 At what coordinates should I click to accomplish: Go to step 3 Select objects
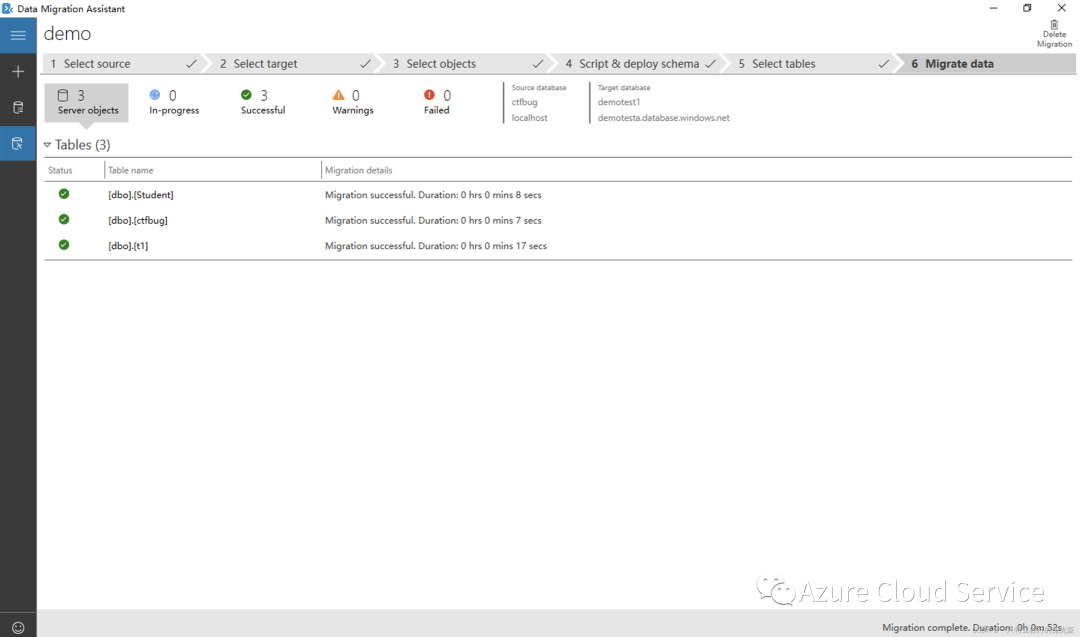(x=468, y=63)
